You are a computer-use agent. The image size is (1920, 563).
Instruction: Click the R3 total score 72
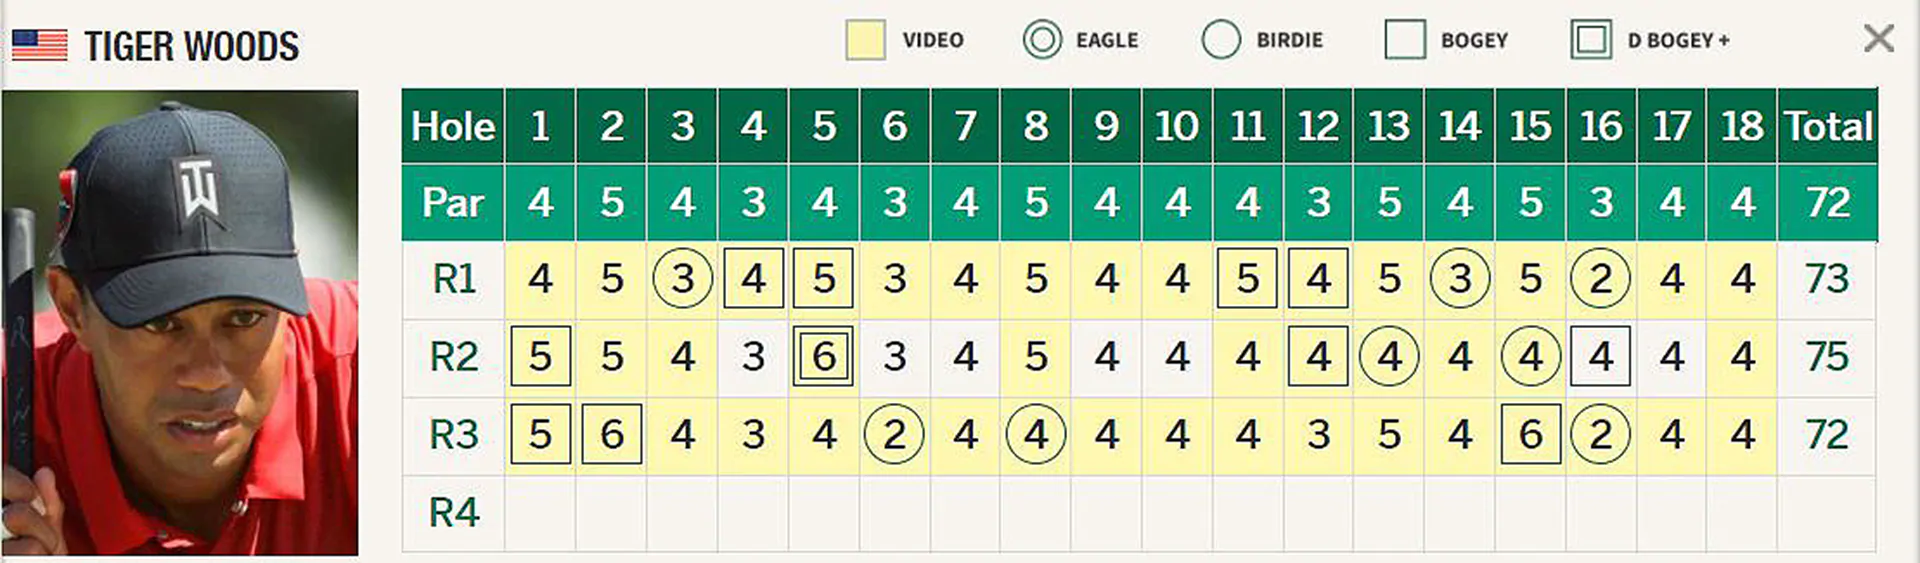click(1827, 435)
